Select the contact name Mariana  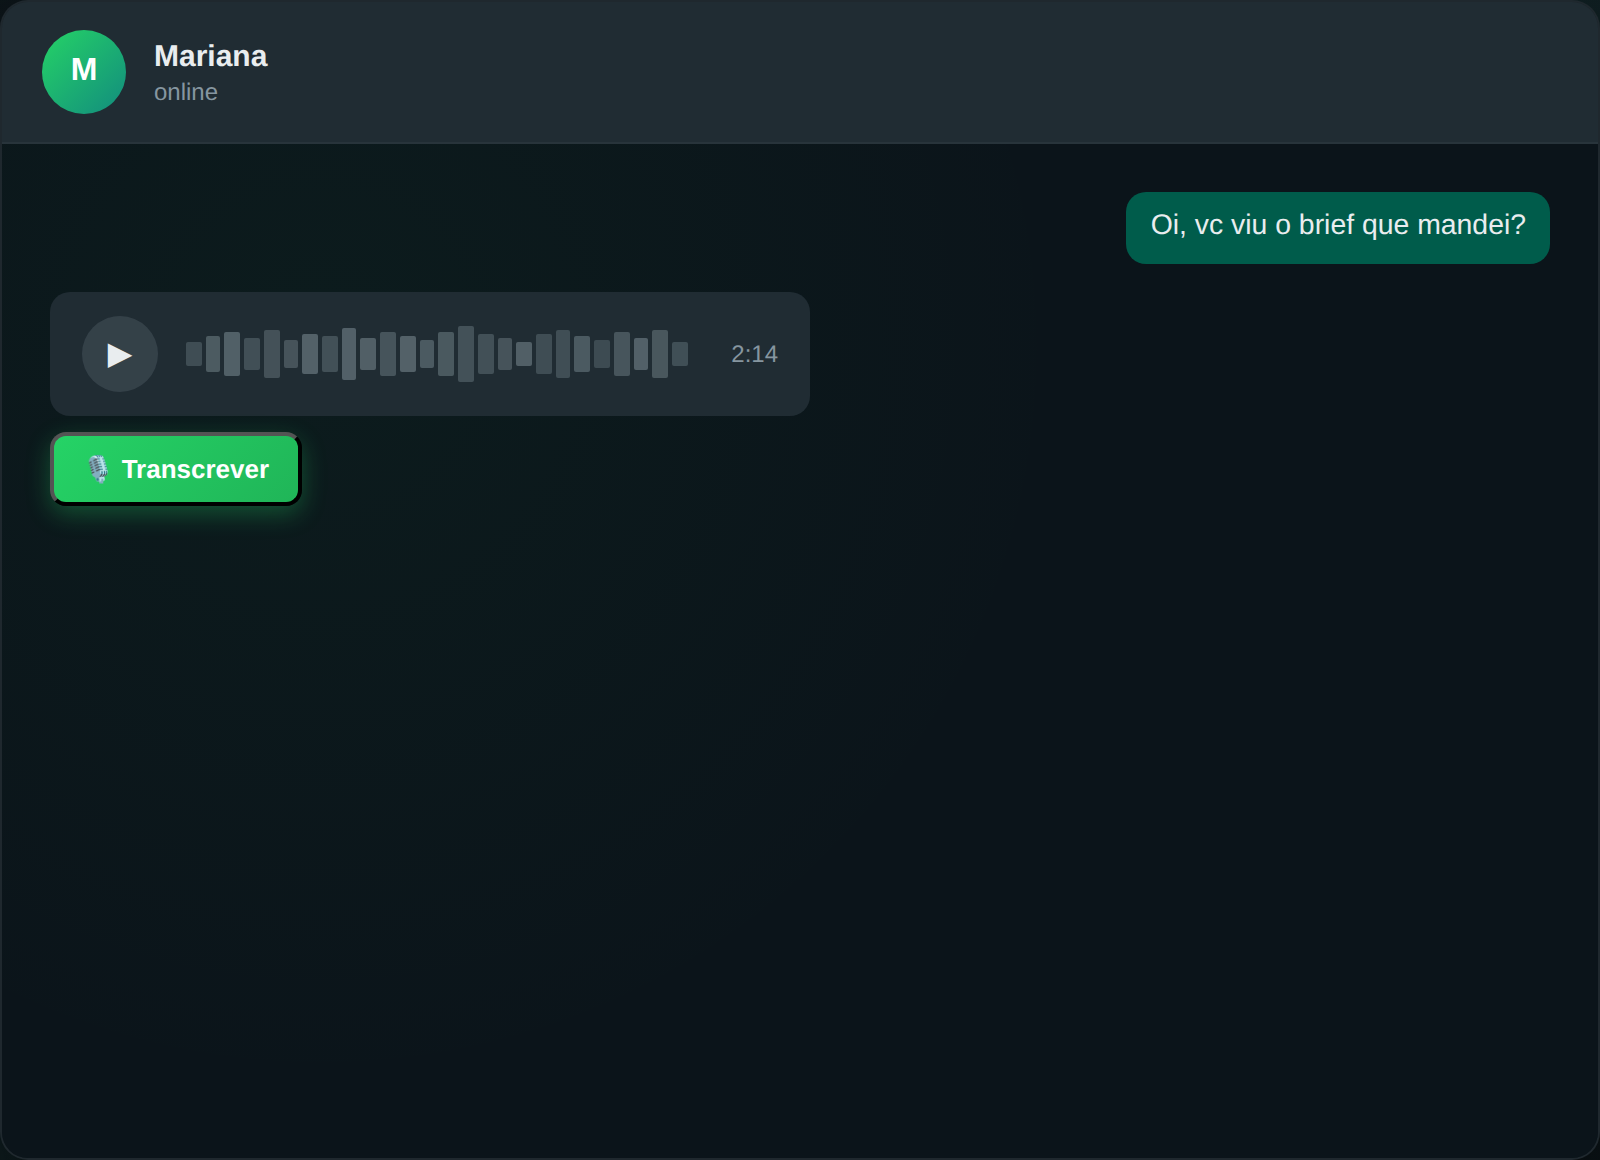(x=211, y=56)
